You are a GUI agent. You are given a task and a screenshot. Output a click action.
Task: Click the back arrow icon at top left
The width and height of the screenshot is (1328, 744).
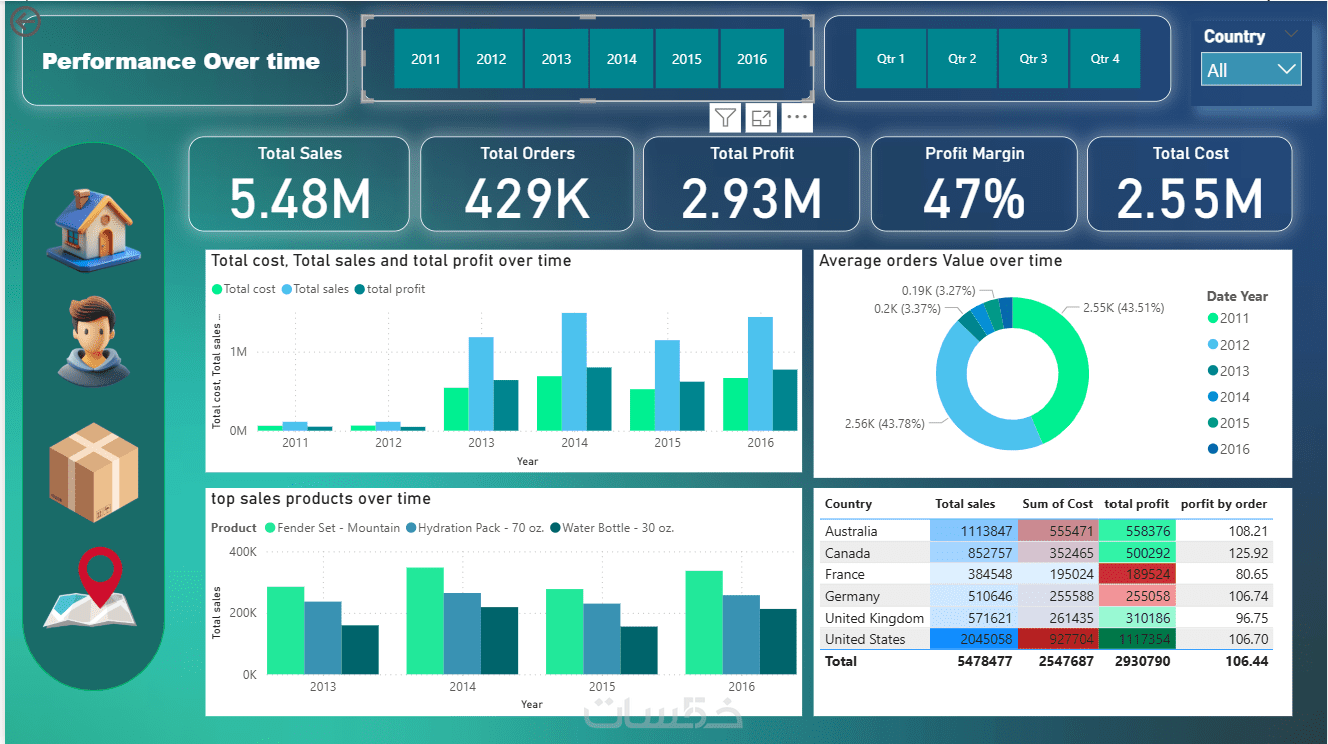[24, 20]
